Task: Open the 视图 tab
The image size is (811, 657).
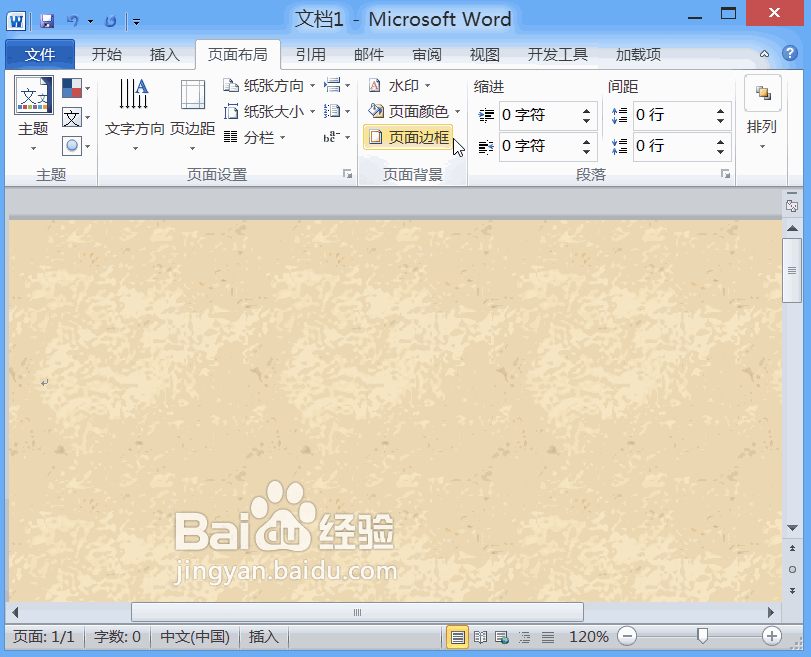Action: point(485,54)
